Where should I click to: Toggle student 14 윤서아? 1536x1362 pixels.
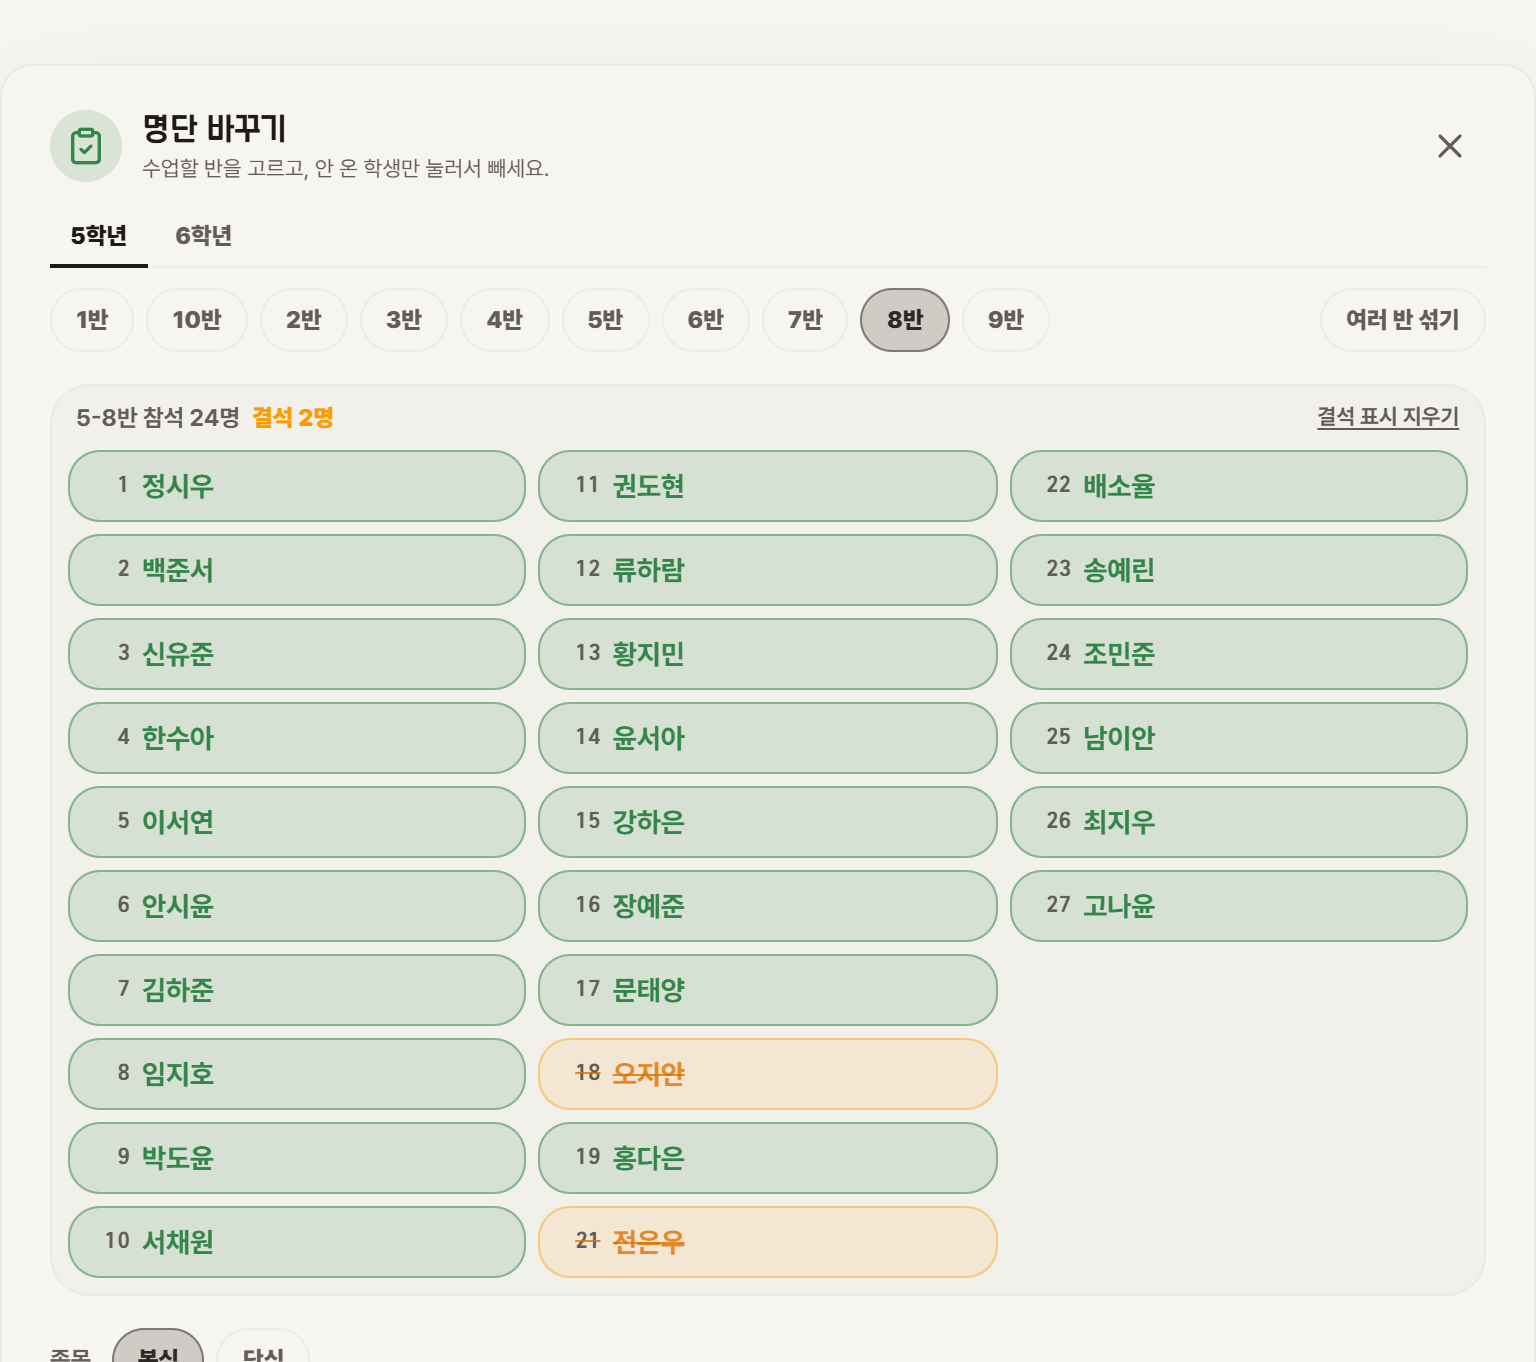pyautogui.click(x=768, y=738)
